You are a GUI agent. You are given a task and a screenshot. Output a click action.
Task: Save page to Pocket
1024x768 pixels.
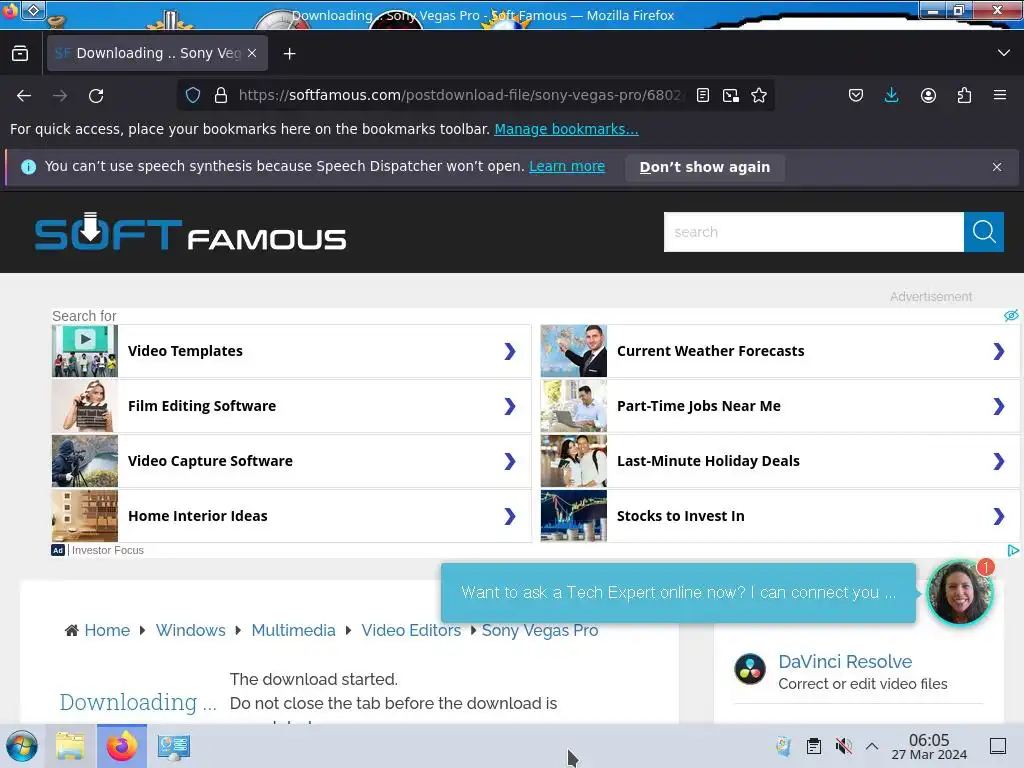(x=856, y=95)
